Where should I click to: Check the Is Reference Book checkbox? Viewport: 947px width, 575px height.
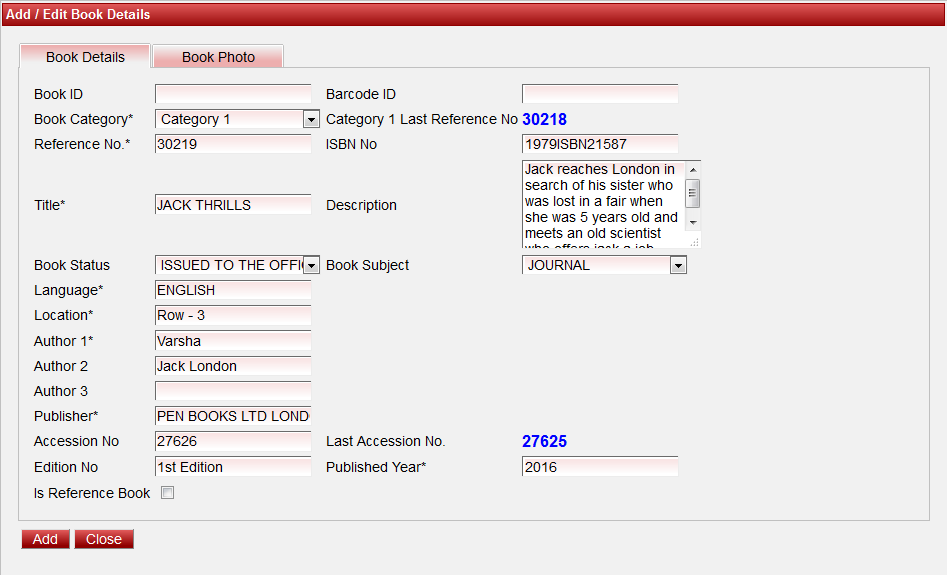click(168, 493)
